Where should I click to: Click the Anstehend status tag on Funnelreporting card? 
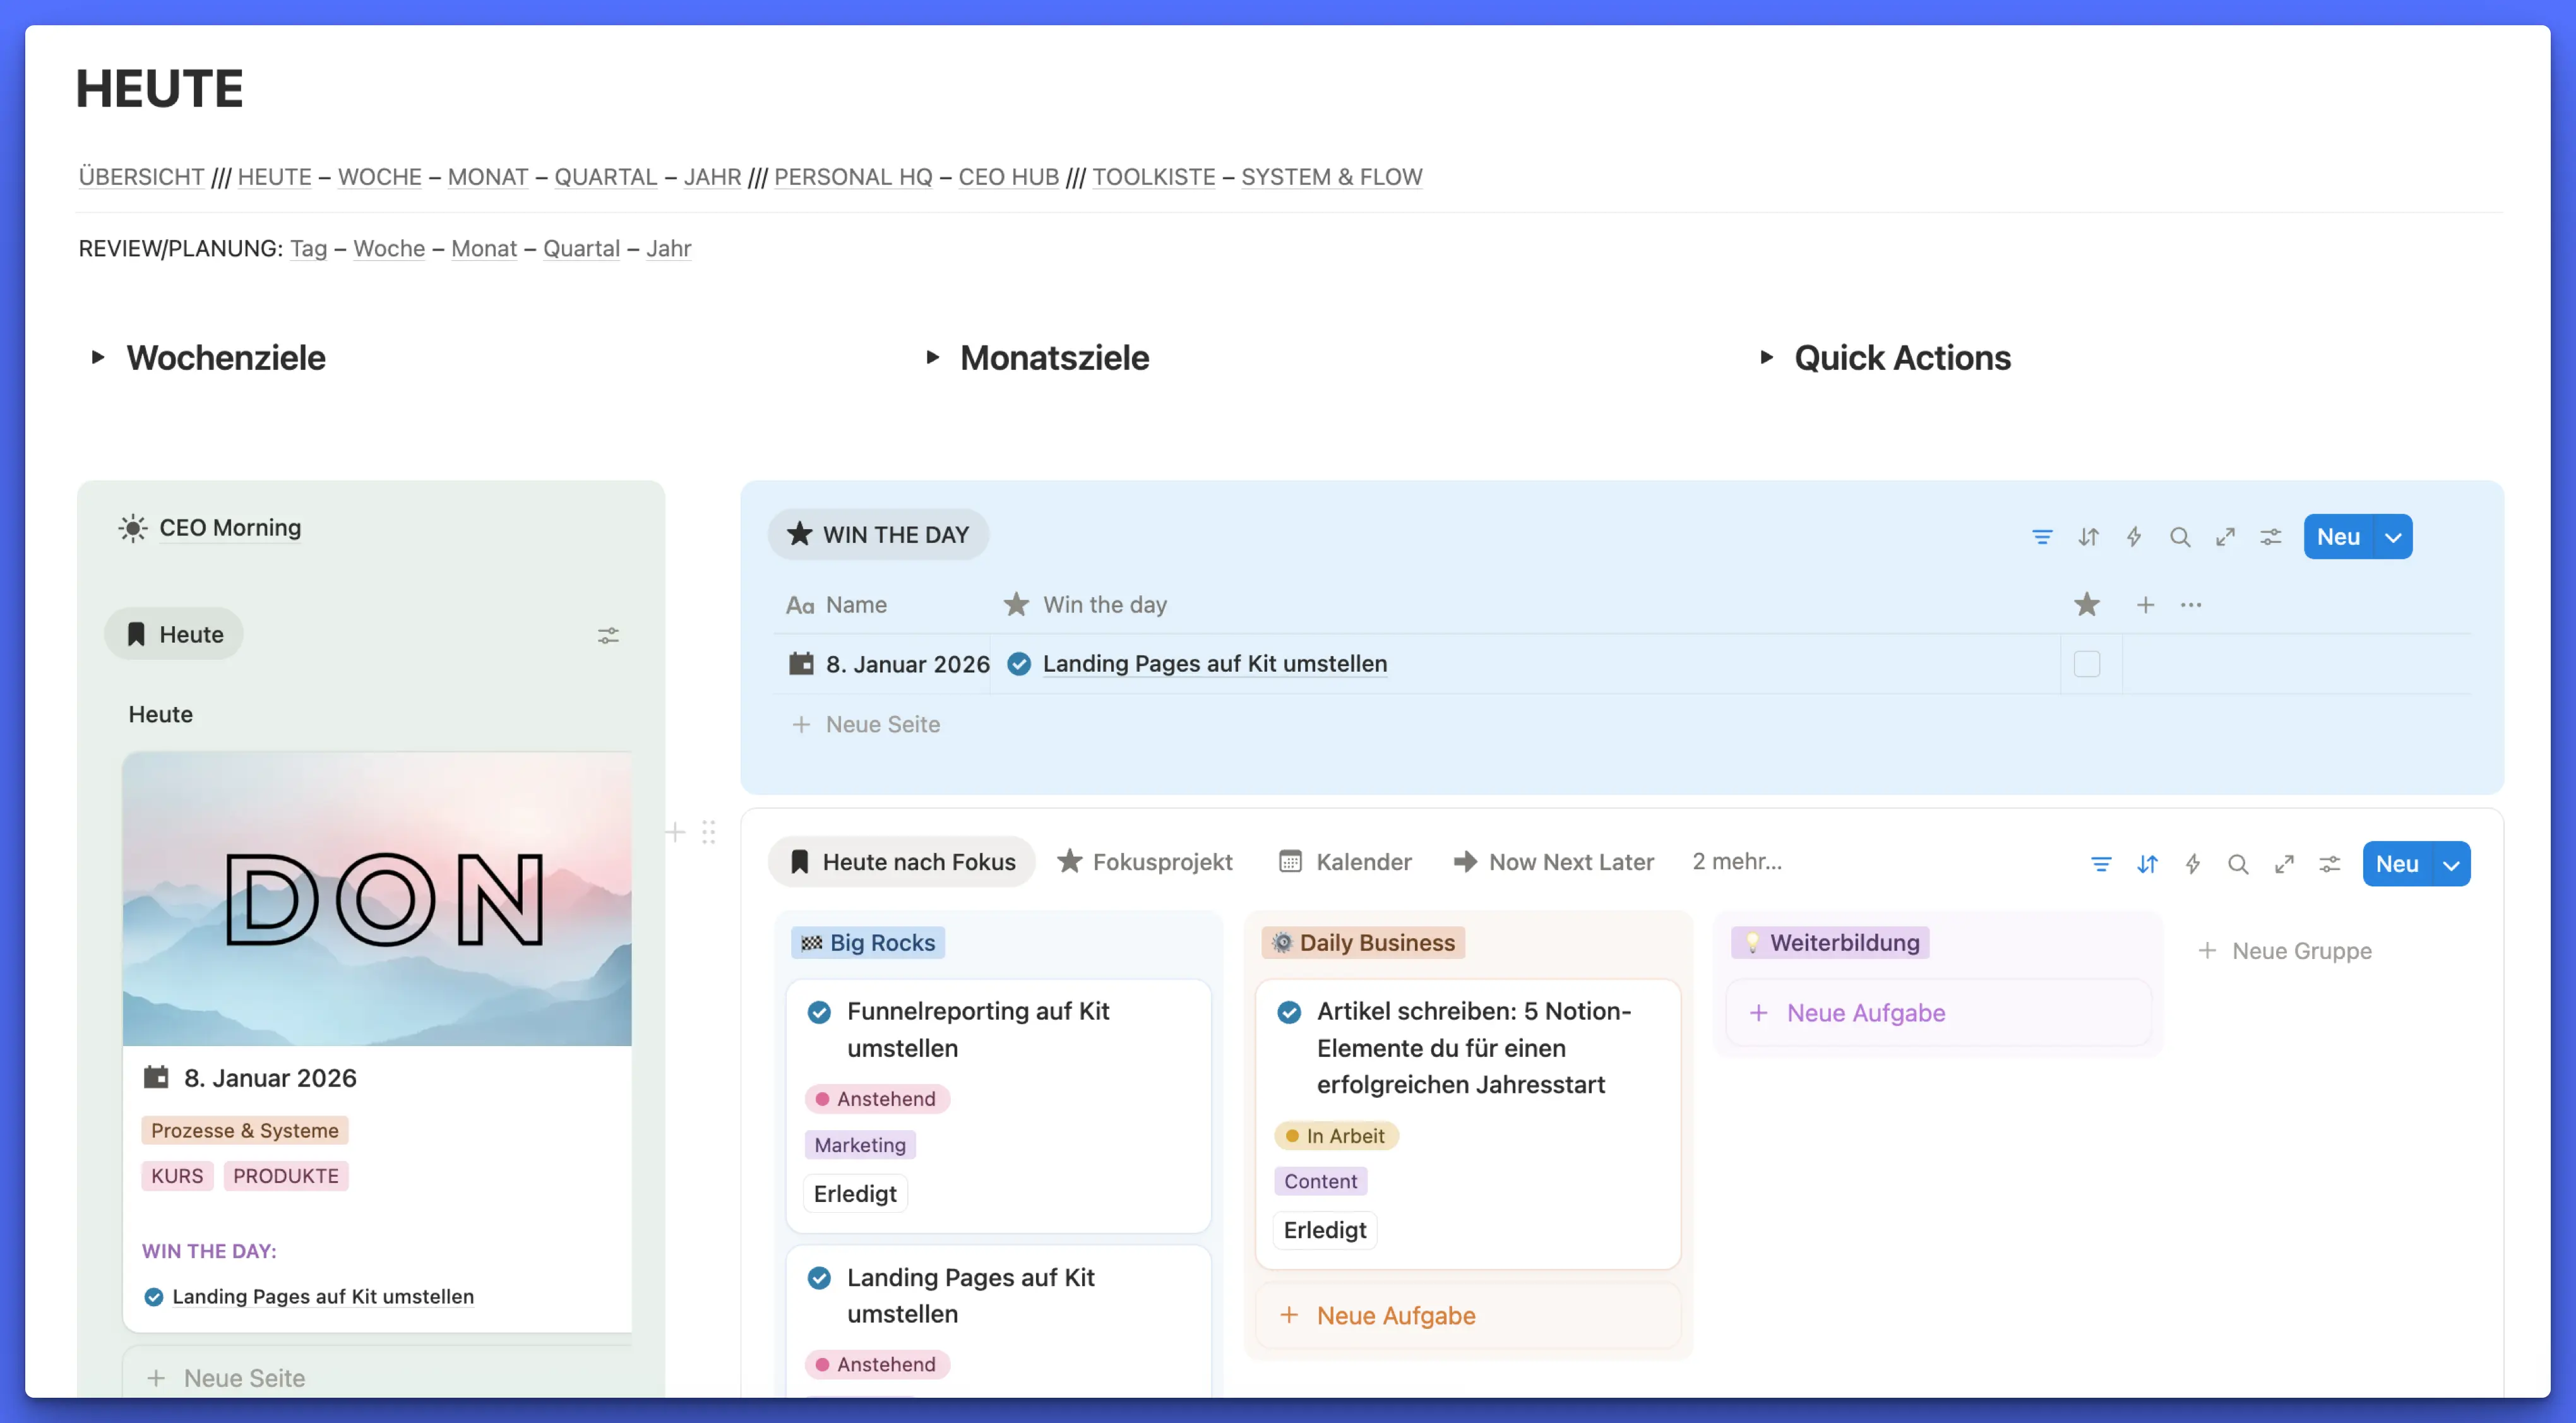(876, 1099)
